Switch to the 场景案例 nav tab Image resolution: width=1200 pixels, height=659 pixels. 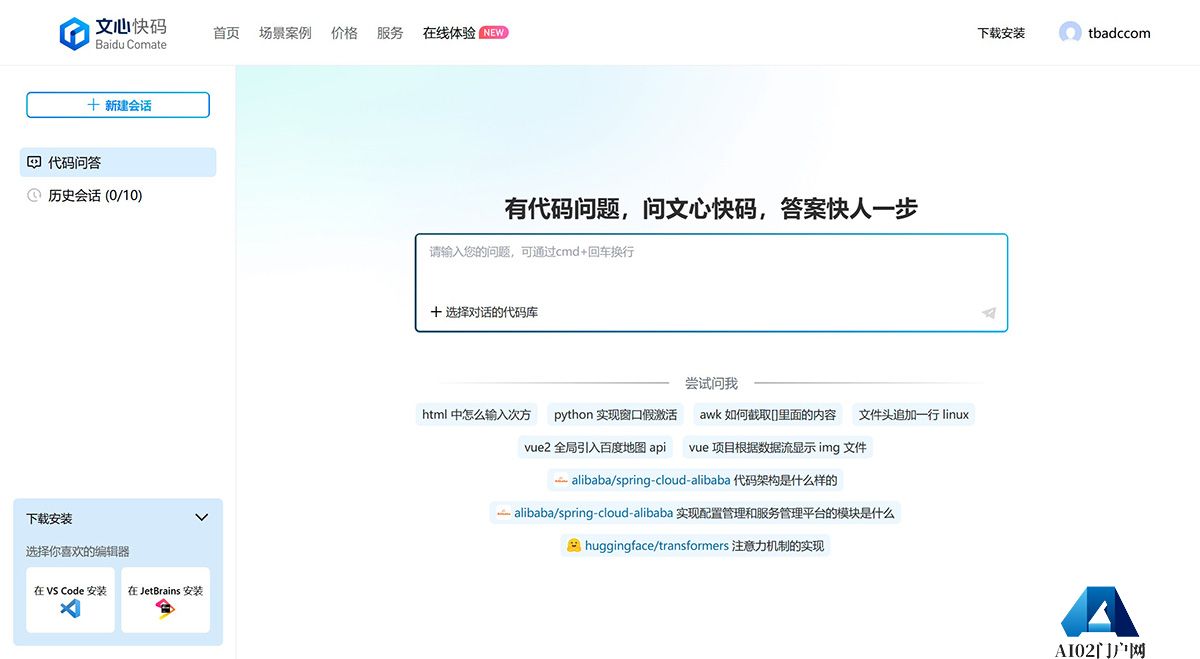[285, 32]
